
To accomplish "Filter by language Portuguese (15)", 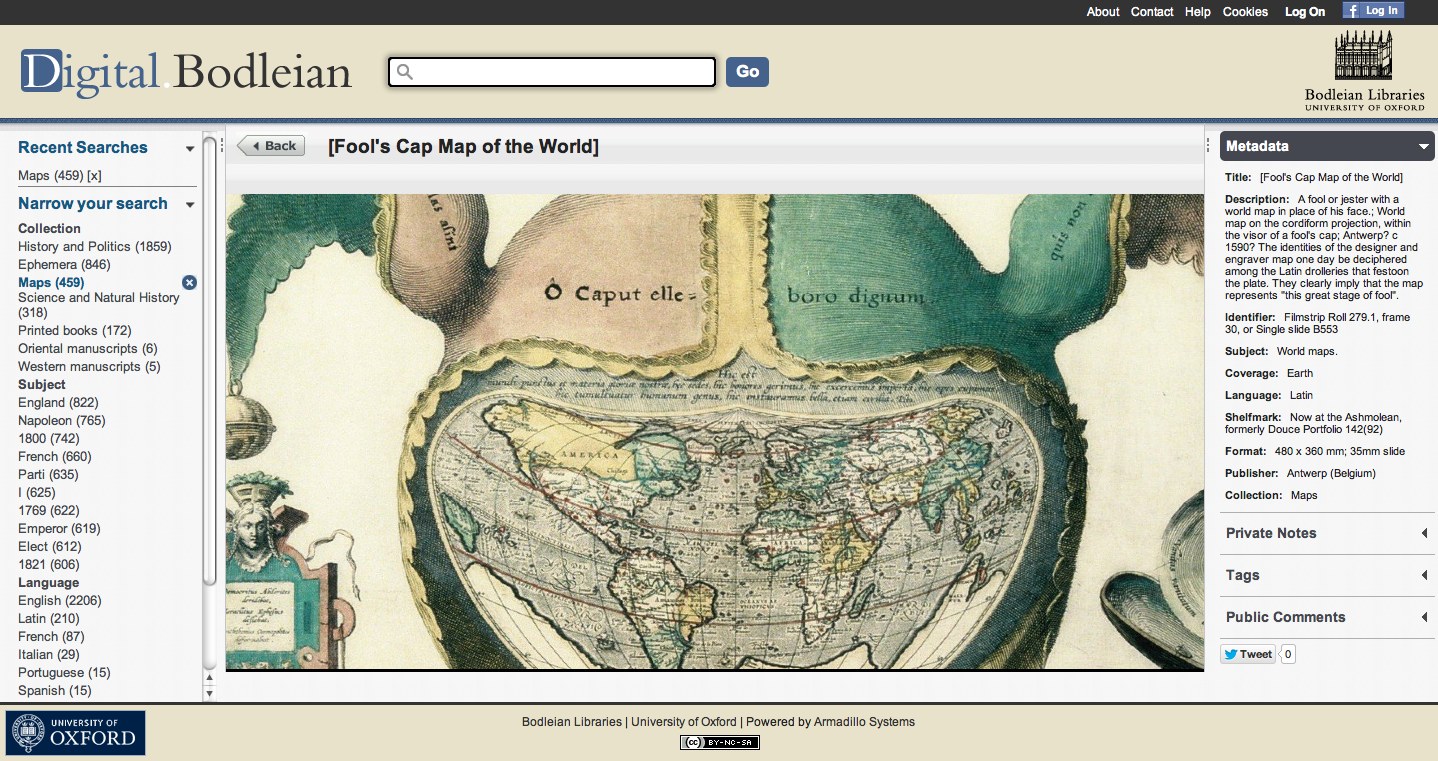I will coord(64,673).
